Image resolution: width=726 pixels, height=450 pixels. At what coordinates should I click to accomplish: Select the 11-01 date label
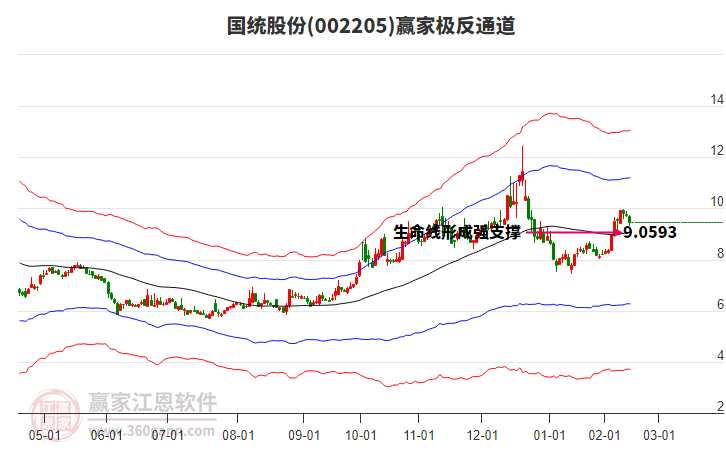click(419, 435)
